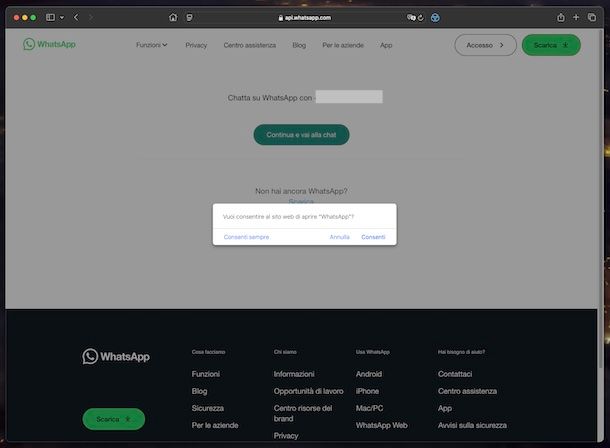The width and height of the screenshot is (610, 448).
Task: Open footer link Centro risorse del brand
Action: pyautogui.click(x=303, y=413)
